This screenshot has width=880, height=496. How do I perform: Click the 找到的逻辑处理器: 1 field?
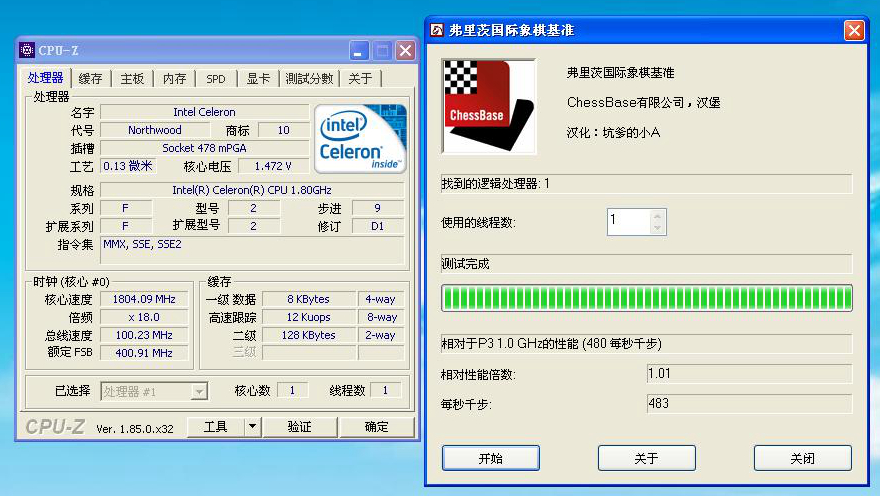coord(647,184)
